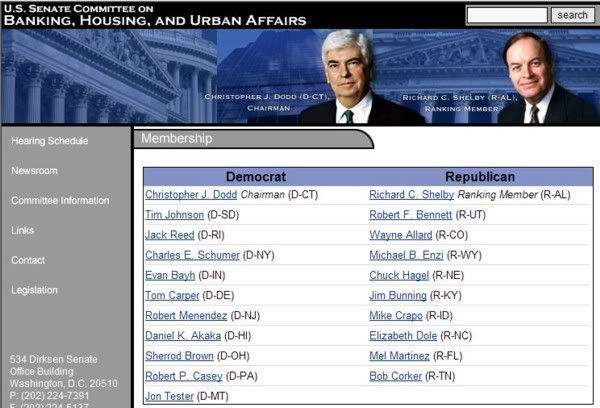Click the banner caption Richard C. Shelby (R-AL)
The width and height of the screenshot is (600, 408).
click(x=460, y=98)
